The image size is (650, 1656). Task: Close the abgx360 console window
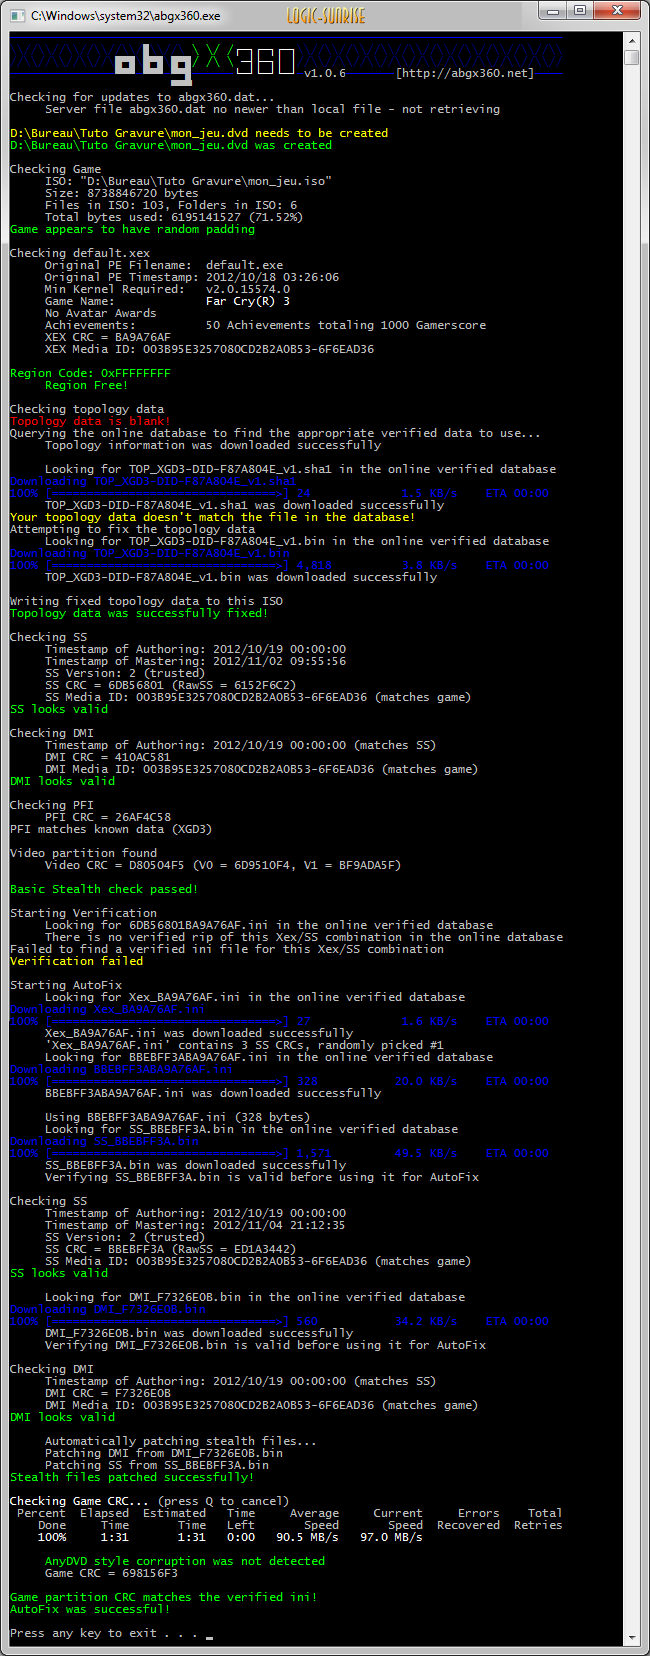(617, 10)
